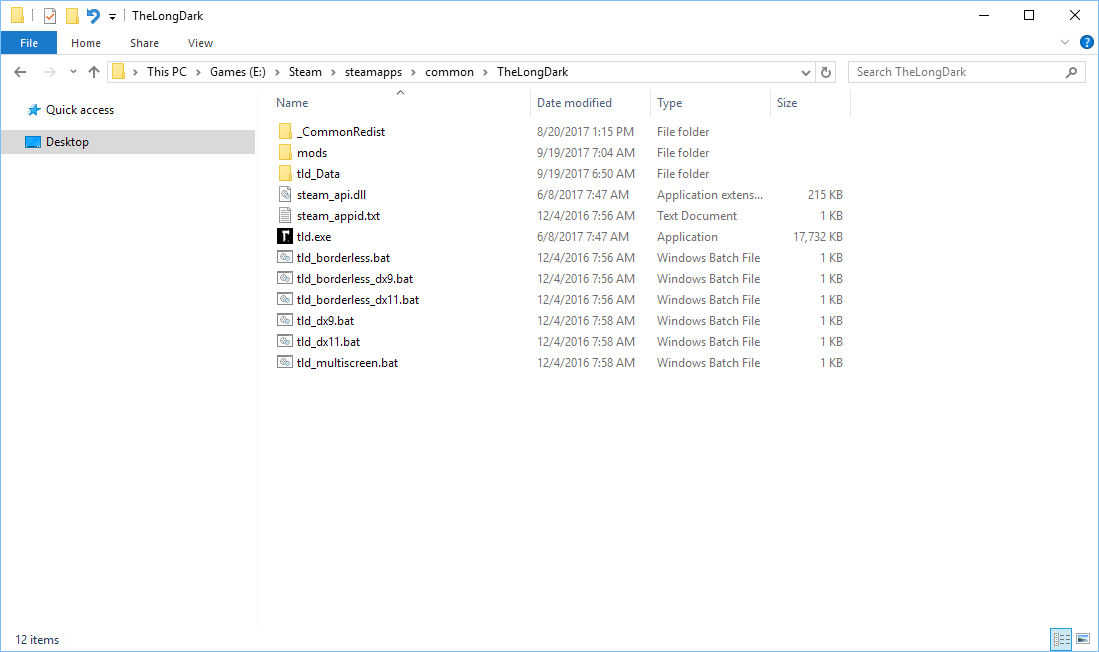1099x652 pixels.
Task: Expand the chevron after steamapps breadcrumb
Action: click(x=414, y=72)
